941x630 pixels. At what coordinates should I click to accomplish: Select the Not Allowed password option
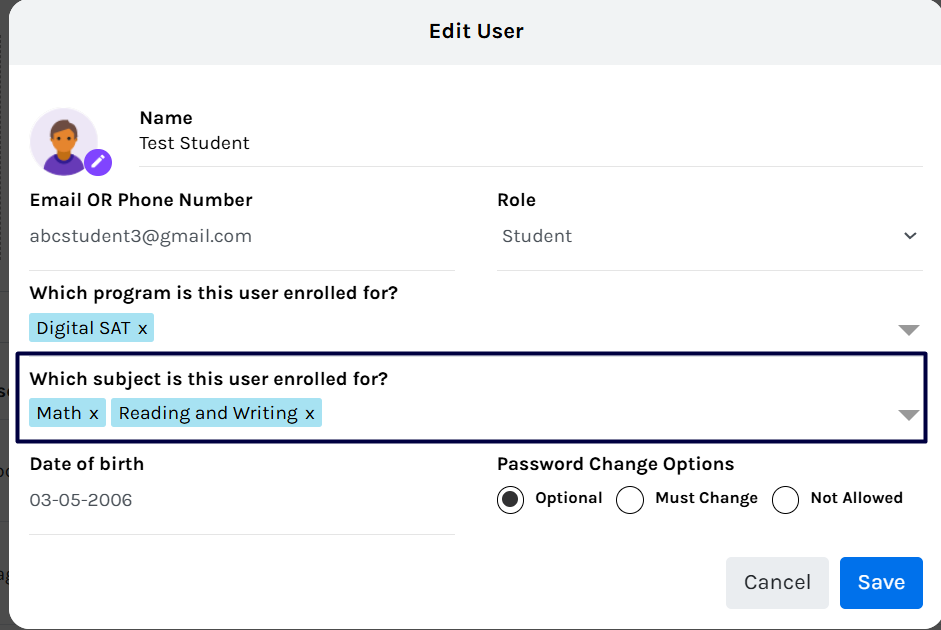[x=785, y=499]
